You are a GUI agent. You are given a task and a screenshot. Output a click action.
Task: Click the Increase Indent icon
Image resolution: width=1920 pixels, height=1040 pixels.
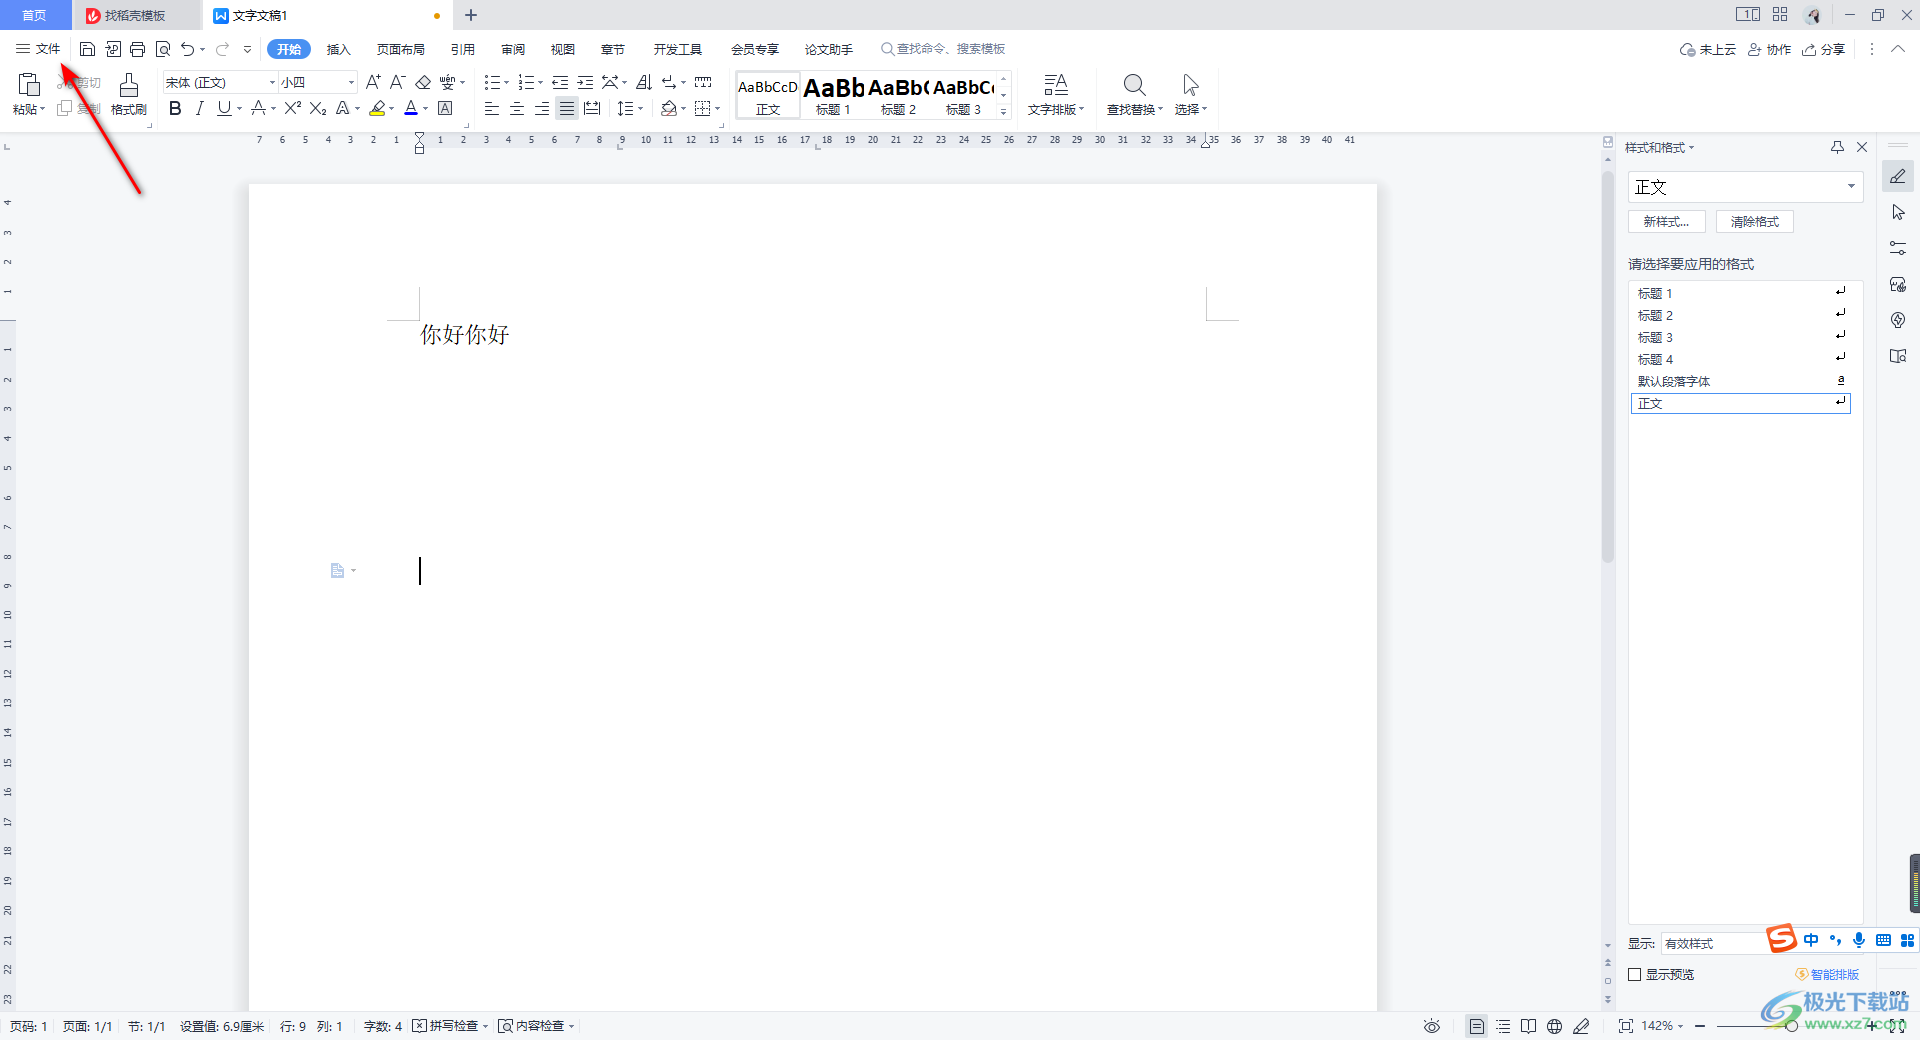point(585,82)
